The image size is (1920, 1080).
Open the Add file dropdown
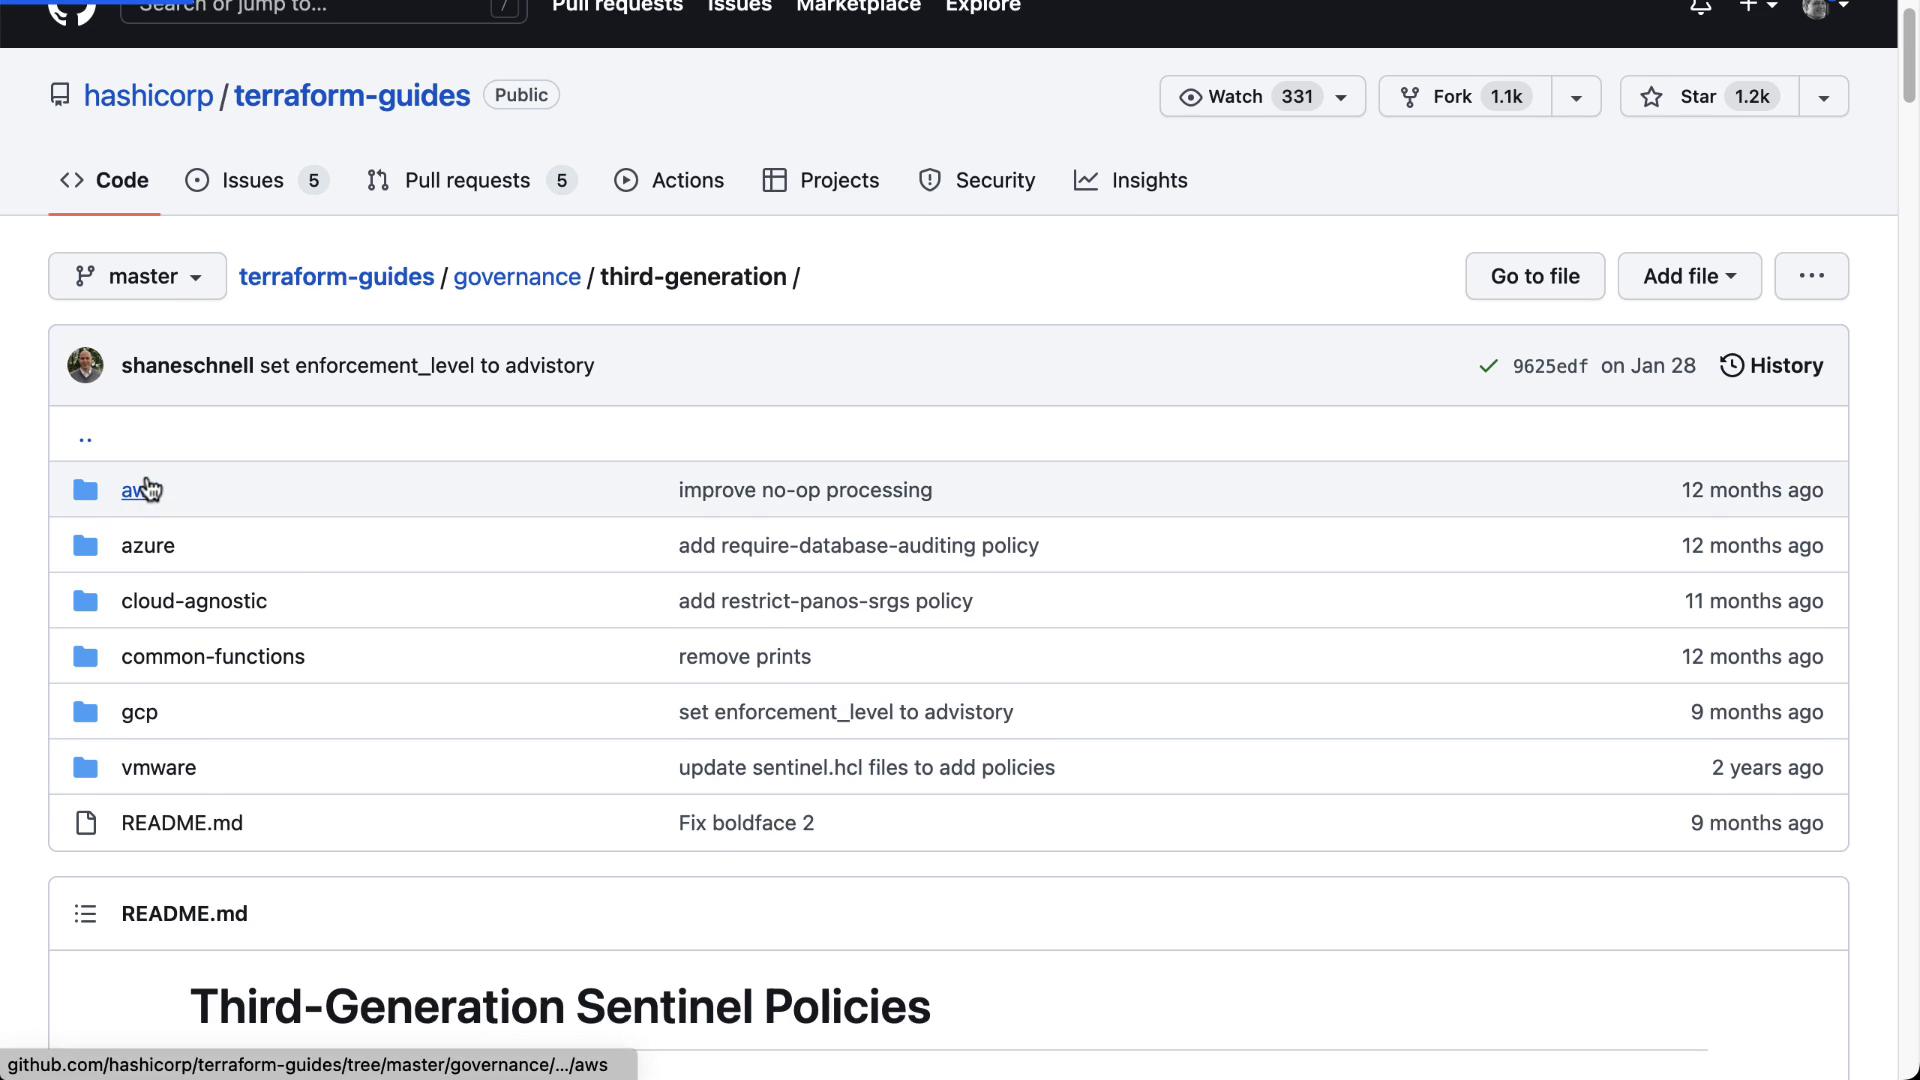pyautogui.click(x=1689, y=276)
